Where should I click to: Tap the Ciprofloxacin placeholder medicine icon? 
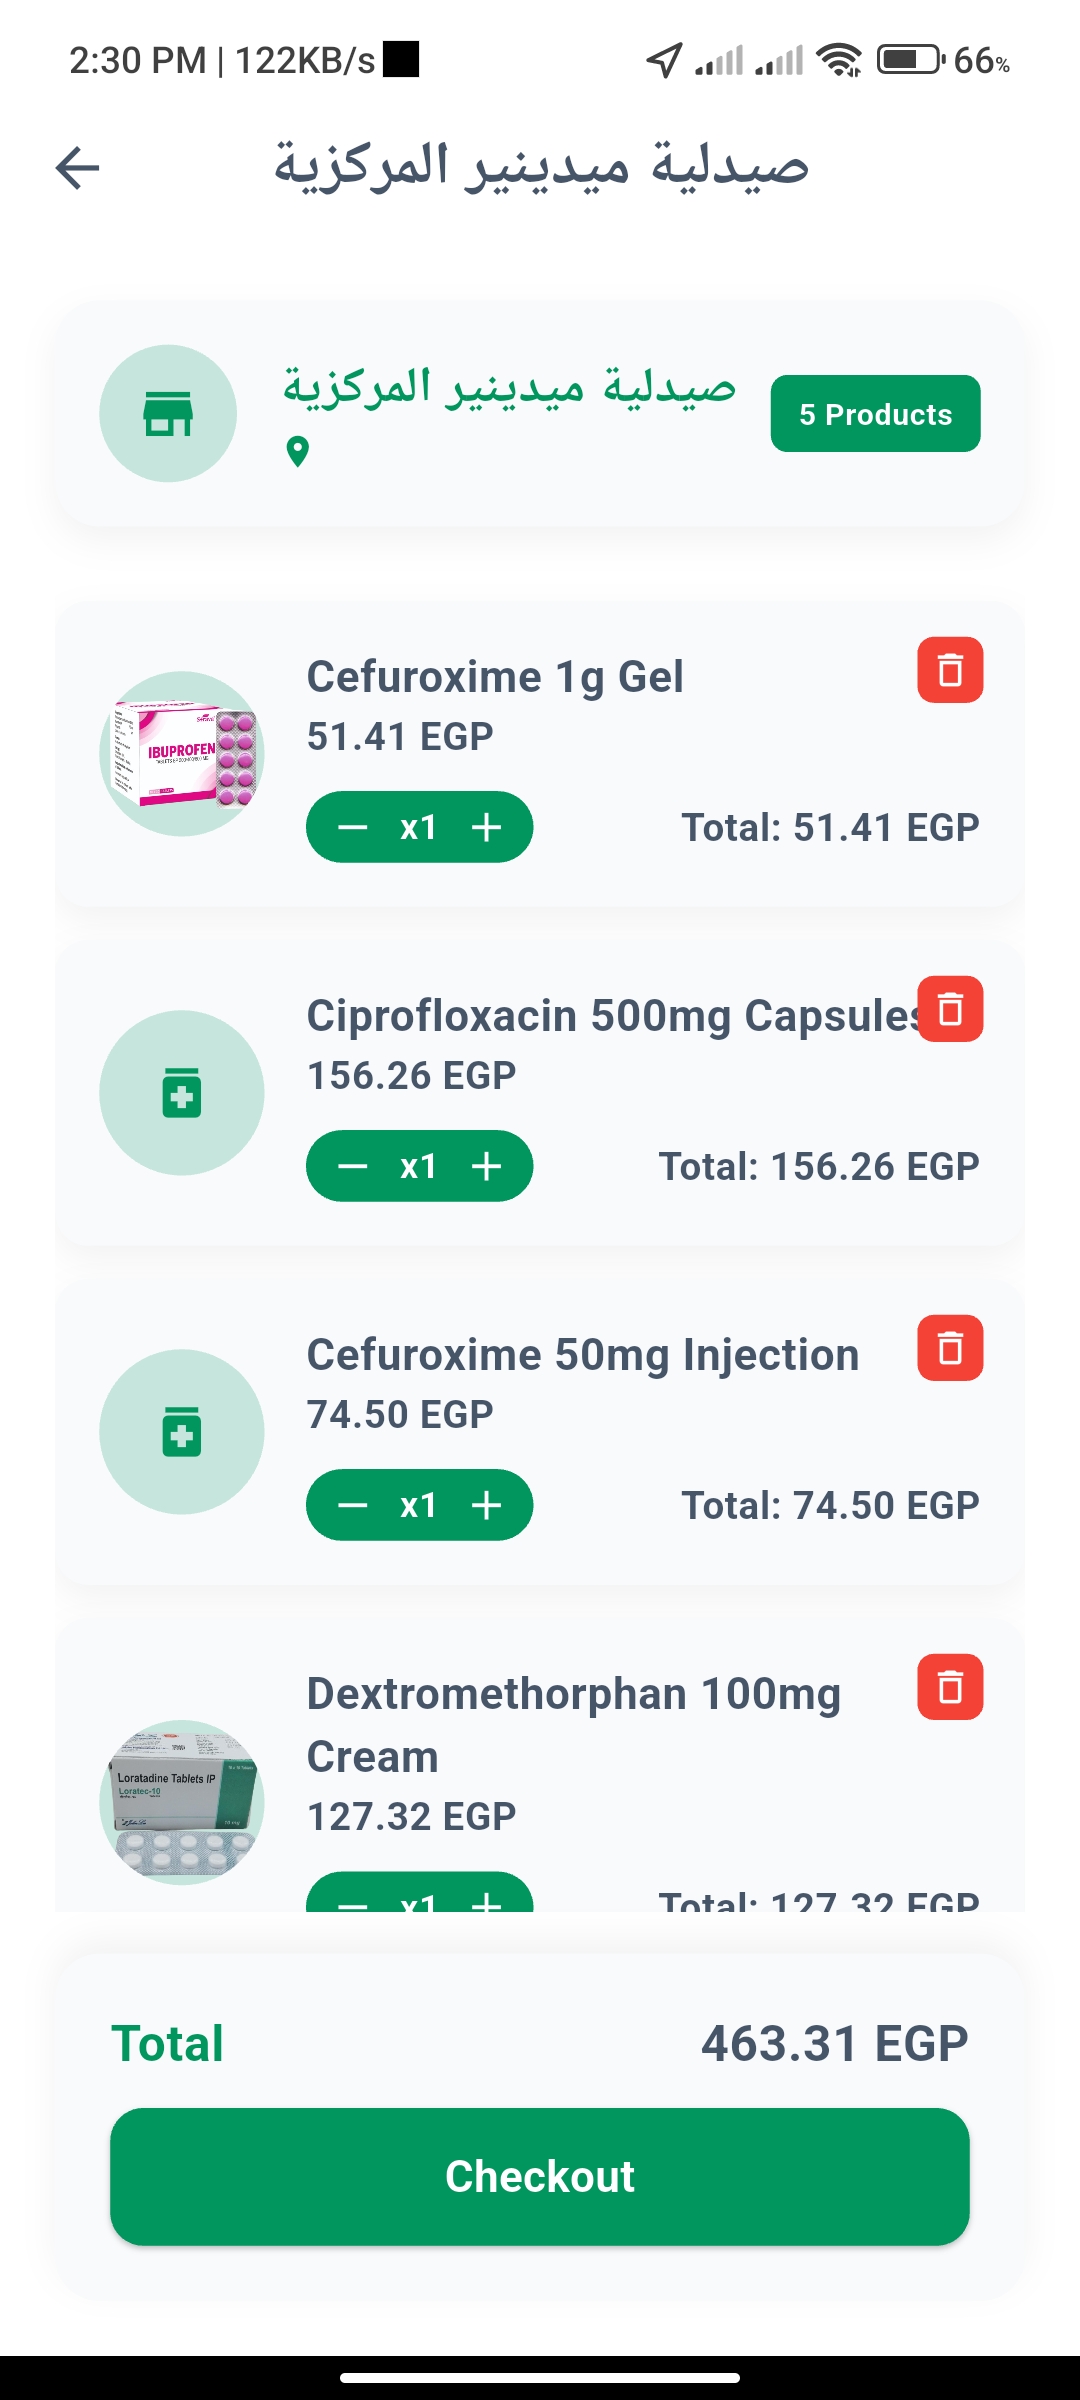(182, 1092)
